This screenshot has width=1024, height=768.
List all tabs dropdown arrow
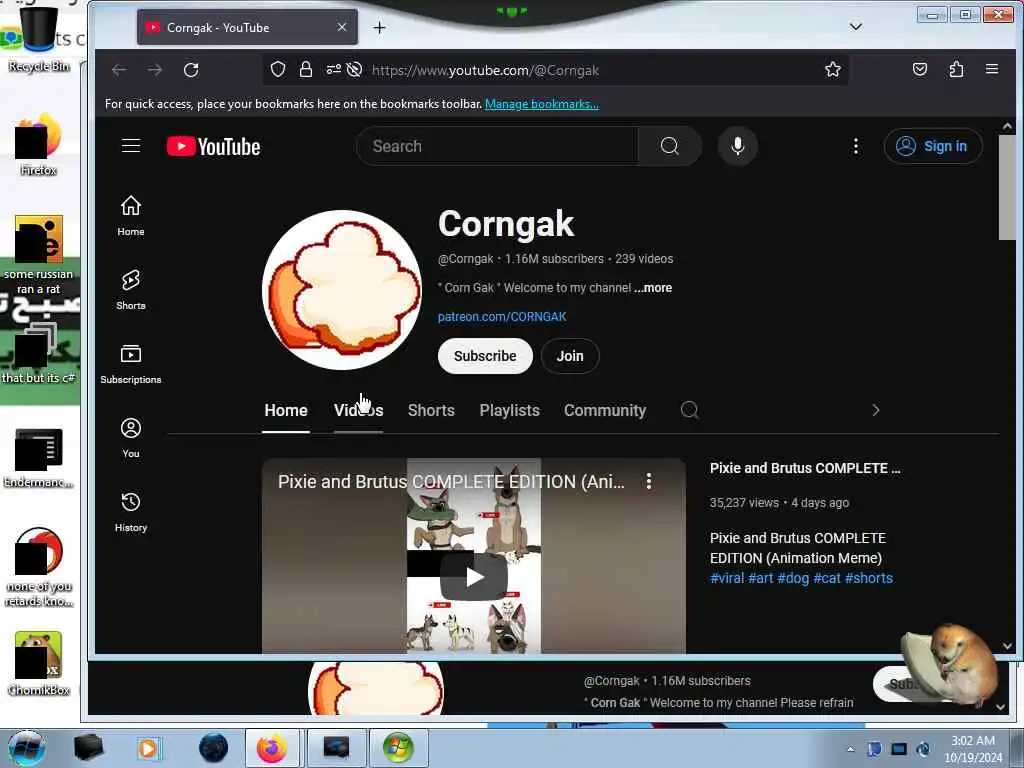click(856, 27)
